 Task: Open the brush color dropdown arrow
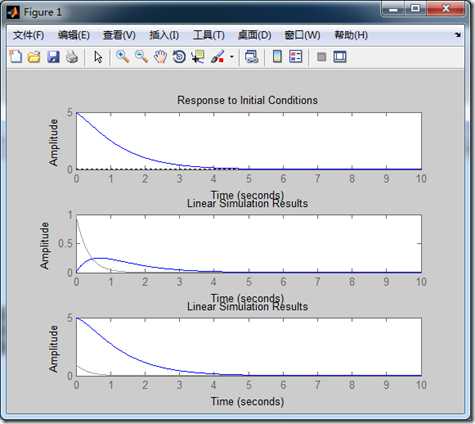click(x=232, y=57)
